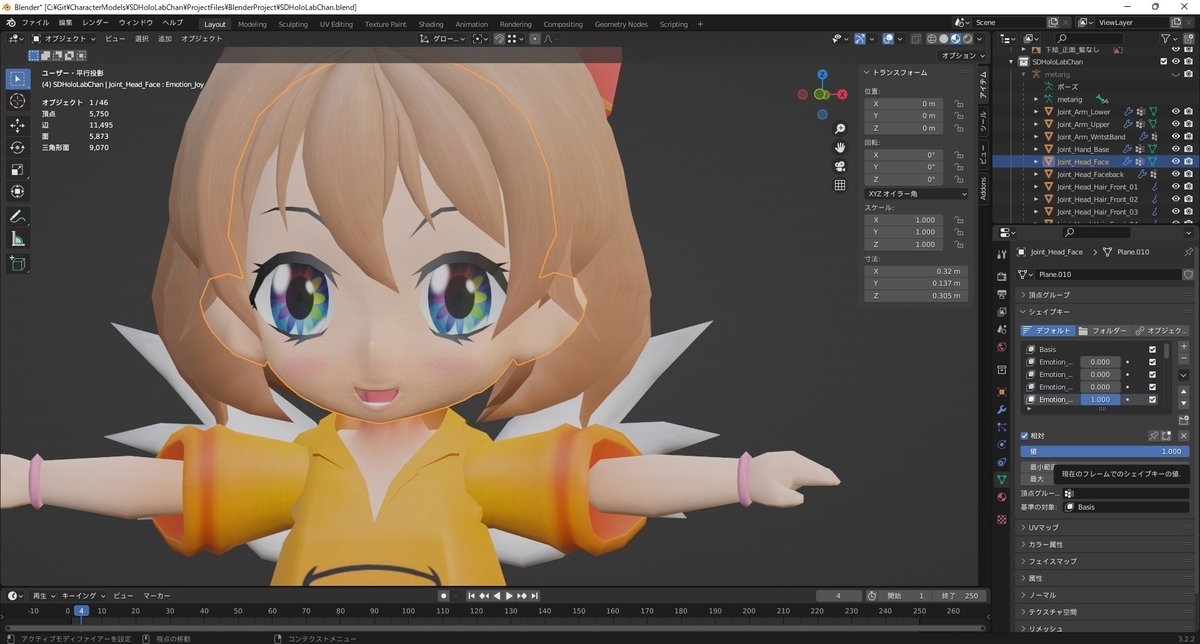Clear shape keys X button
Screen dimensions: 1200x644
1184,436
